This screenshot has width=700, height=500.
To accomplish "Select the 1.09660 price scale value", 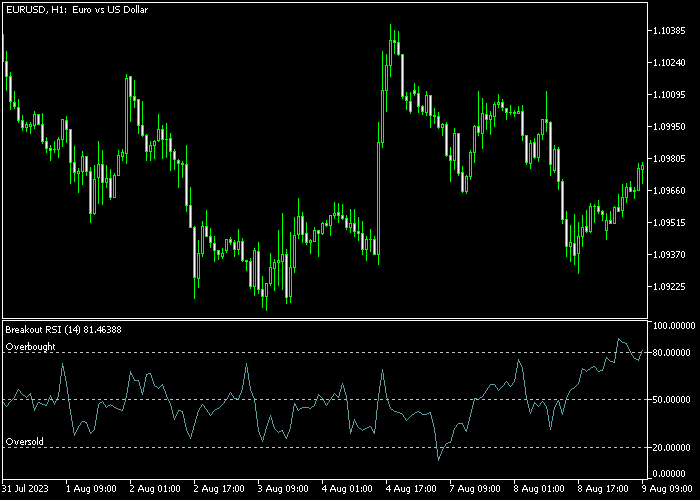I will [669, 191].
